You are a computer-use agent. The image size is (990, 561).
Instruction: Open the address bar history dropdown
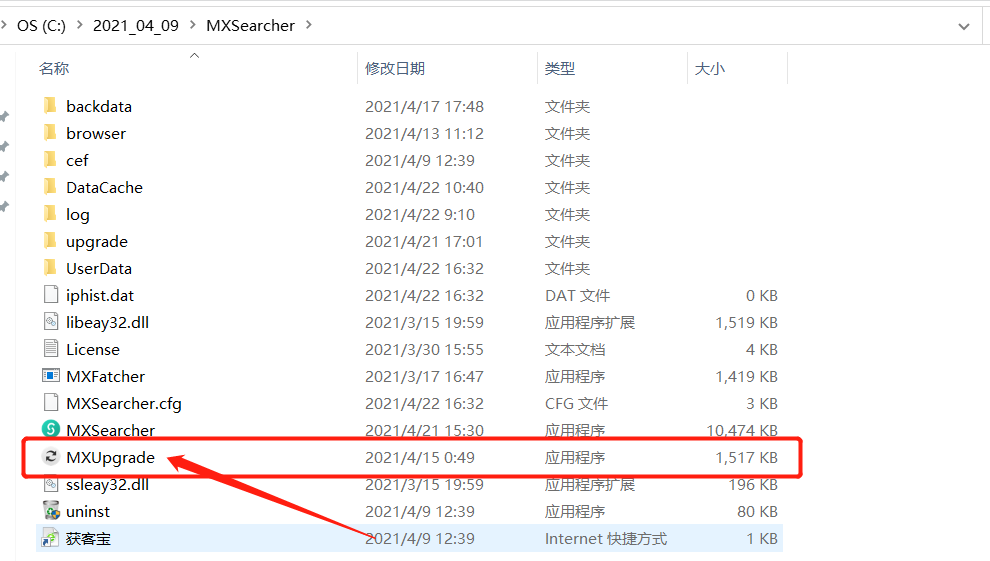pyautogui.click(x=964, y=26)
